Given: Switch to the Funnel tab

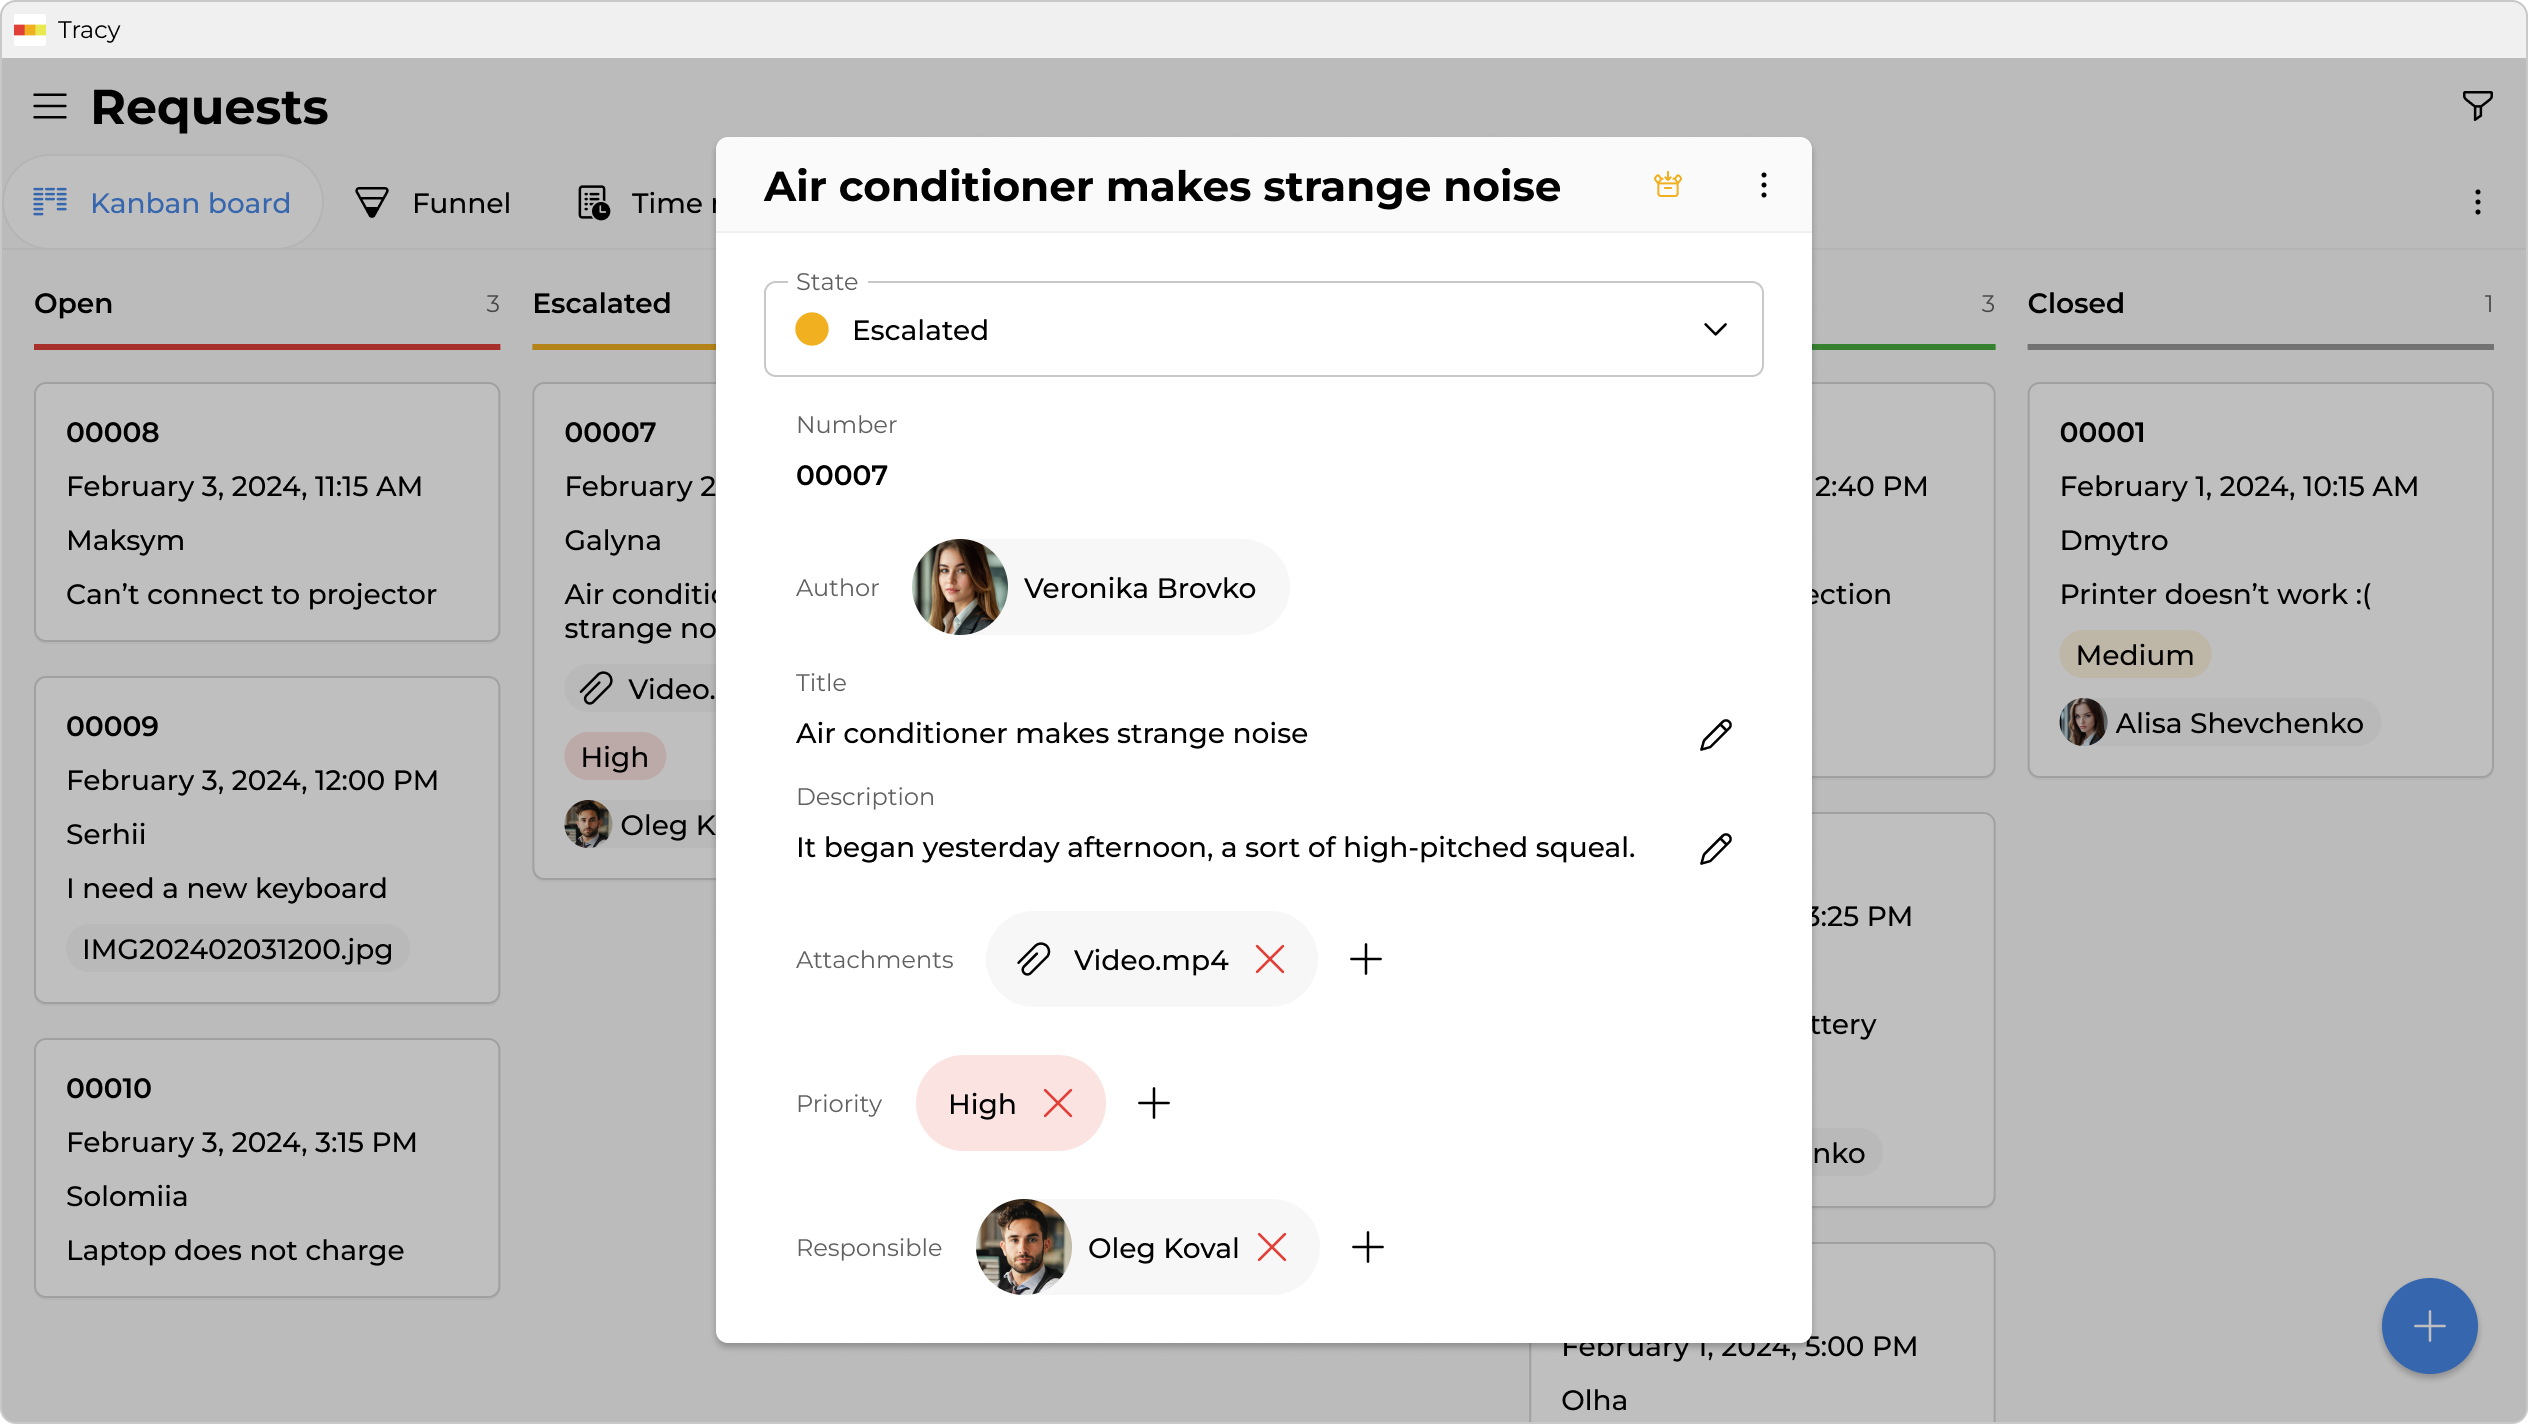Looking at the screenshot, I should [x=433, y=203].
